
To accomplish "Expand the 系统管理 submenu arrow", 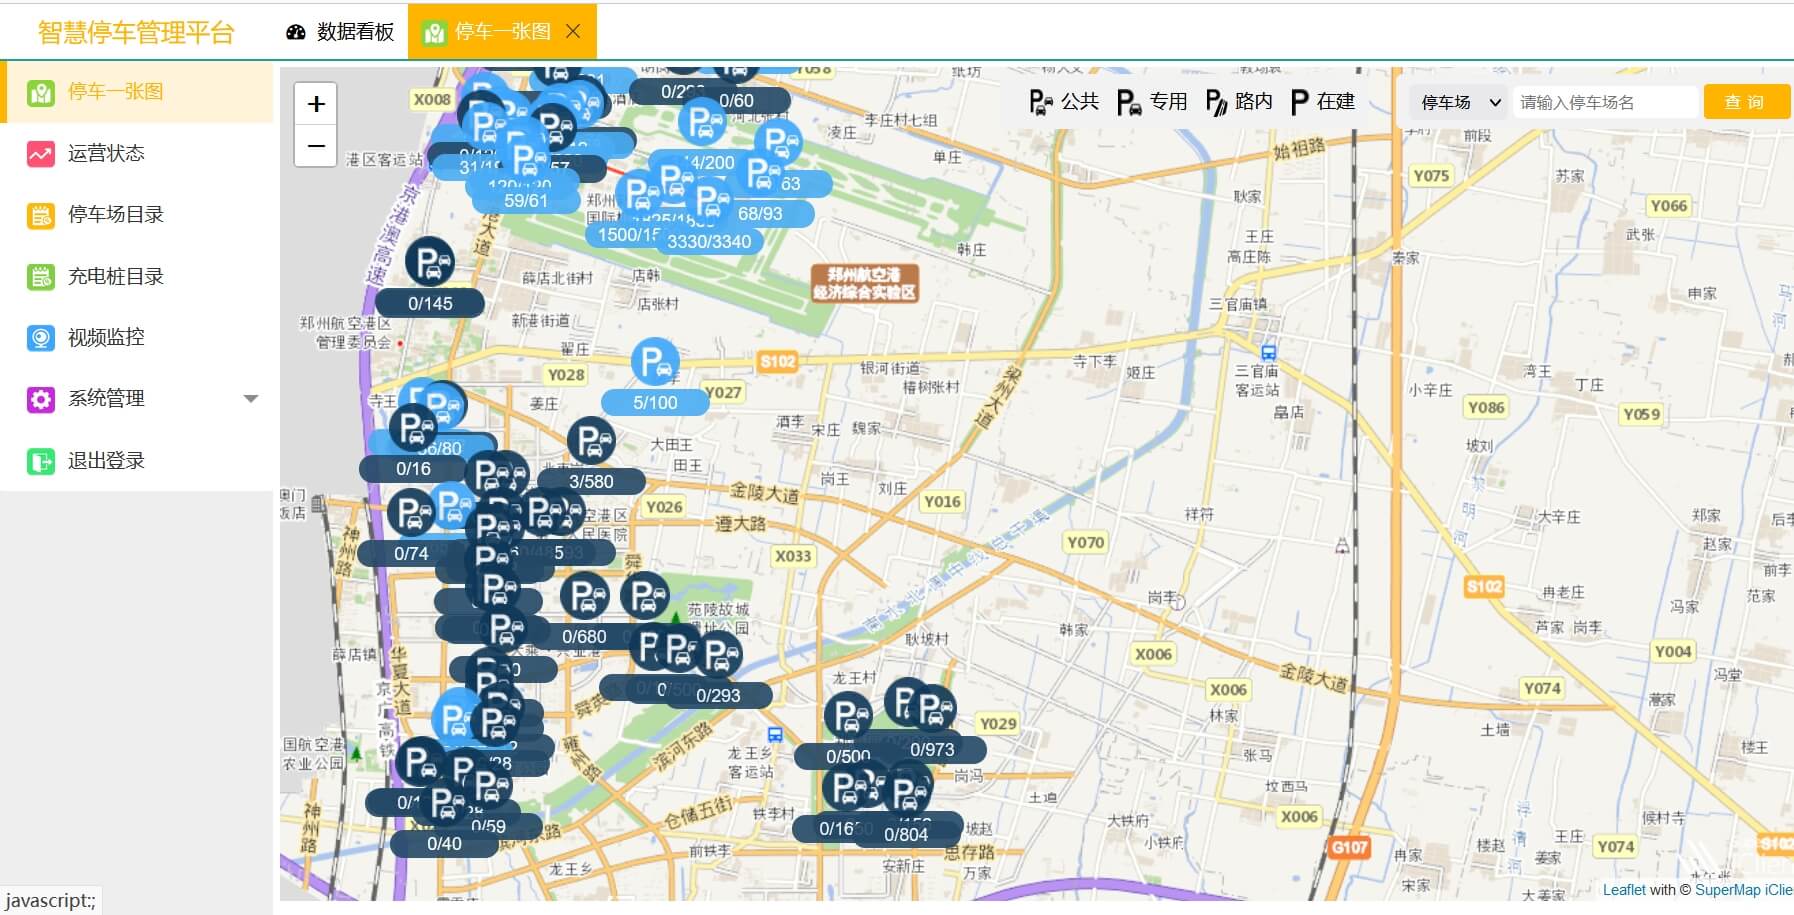I will (251, 399).
